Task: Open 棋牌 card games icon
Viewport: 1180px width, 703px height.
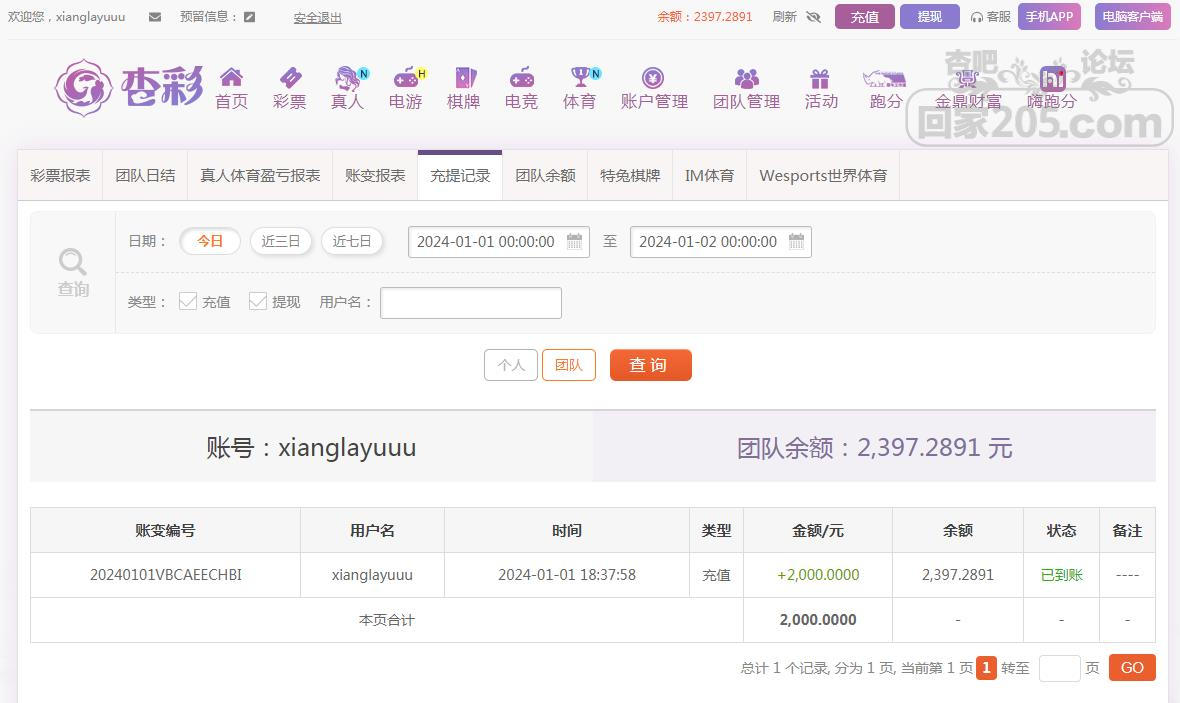Action: [x=464, y=77]
